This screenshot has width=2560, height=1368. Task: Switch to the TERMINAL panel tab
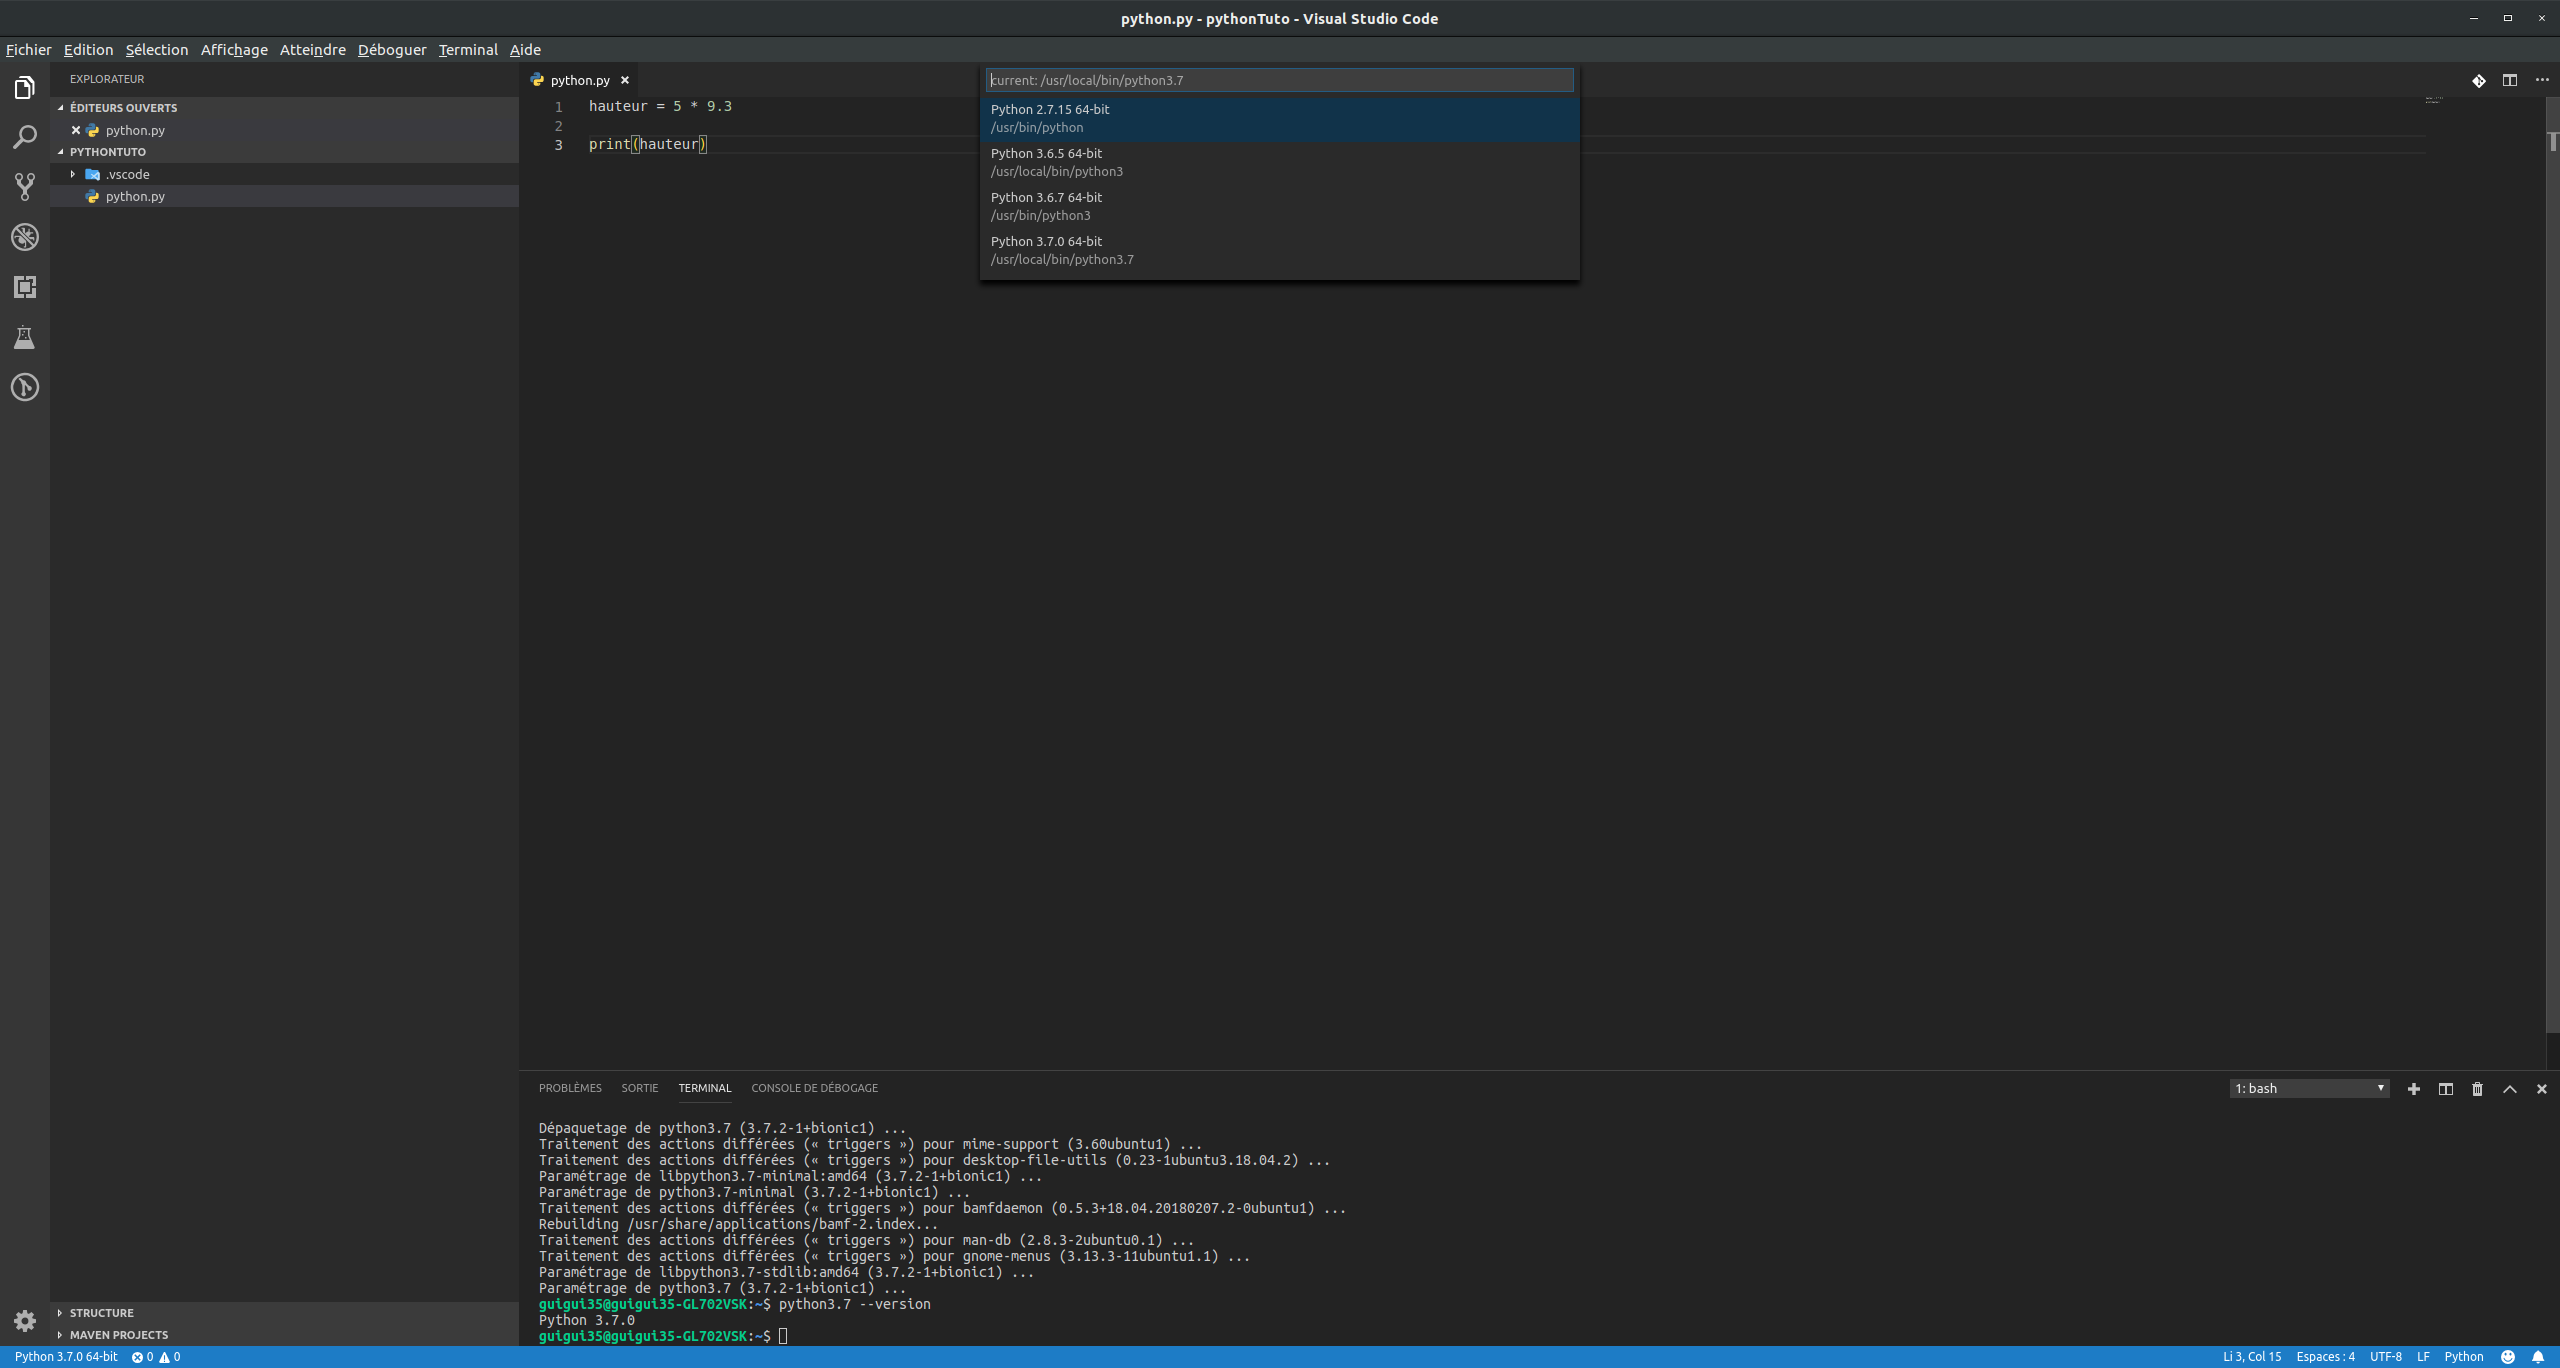point(705,1088)
